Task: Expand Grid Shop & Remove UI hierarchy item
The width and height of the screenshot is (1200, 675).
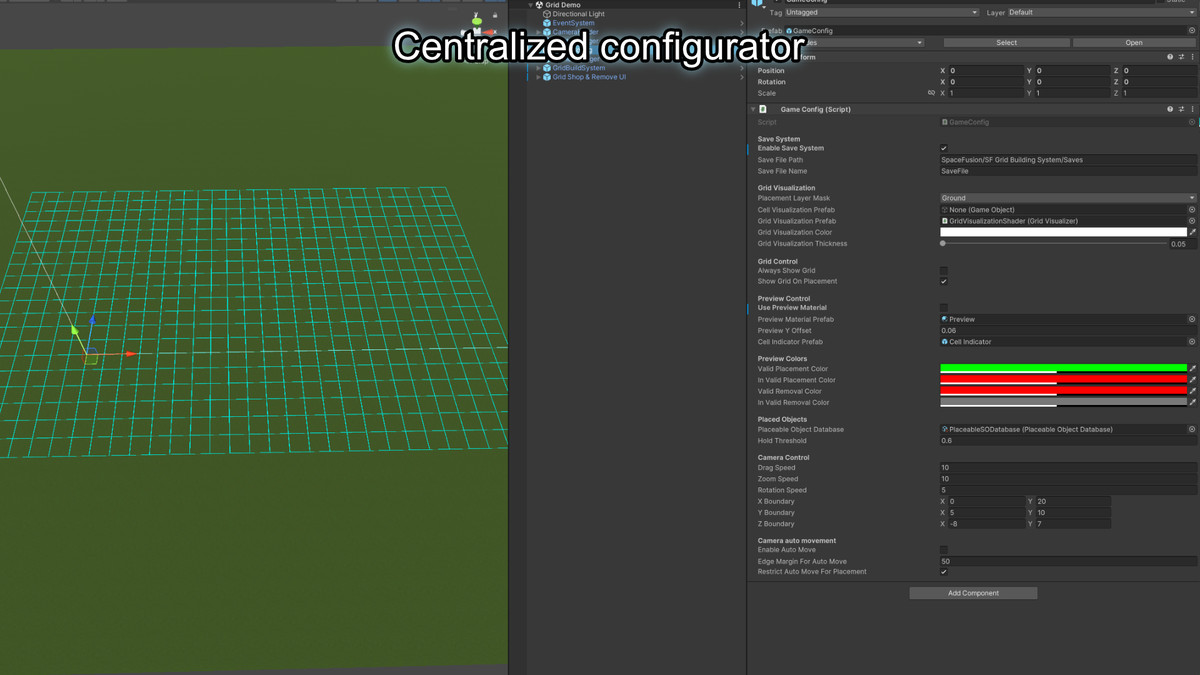Action: point(538,77)
